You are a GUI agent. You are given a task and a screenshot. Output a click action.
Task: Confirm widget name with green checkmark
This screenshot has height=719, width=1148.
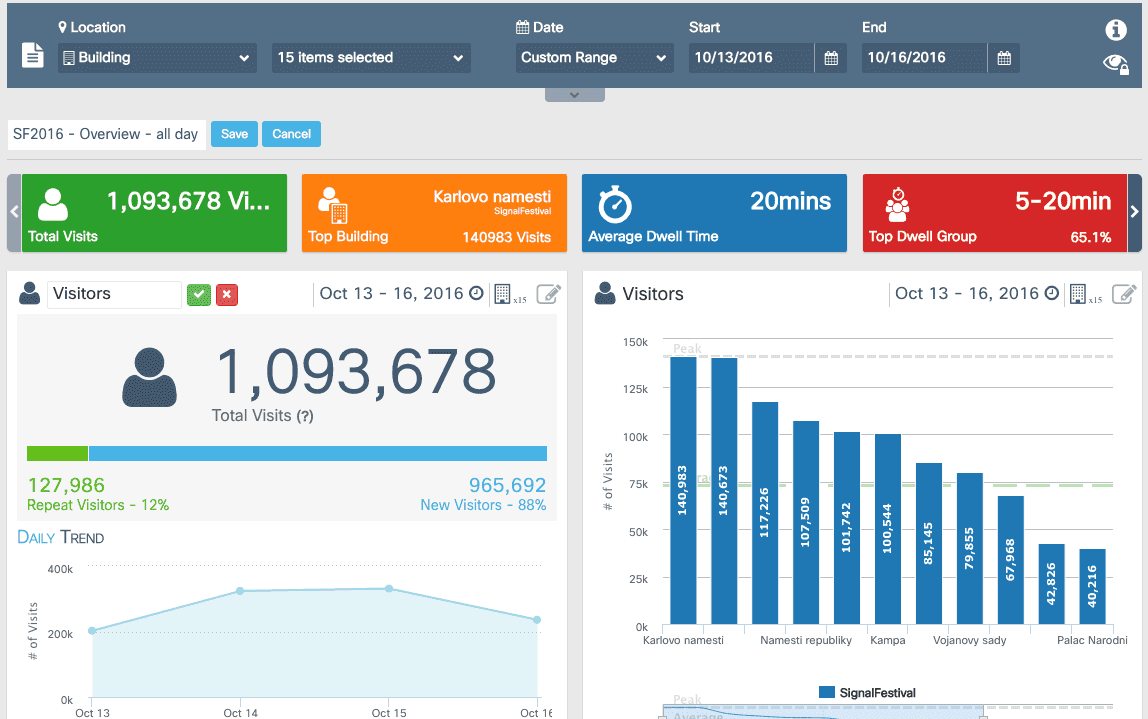pyautogui.click(x=199, y=294)
